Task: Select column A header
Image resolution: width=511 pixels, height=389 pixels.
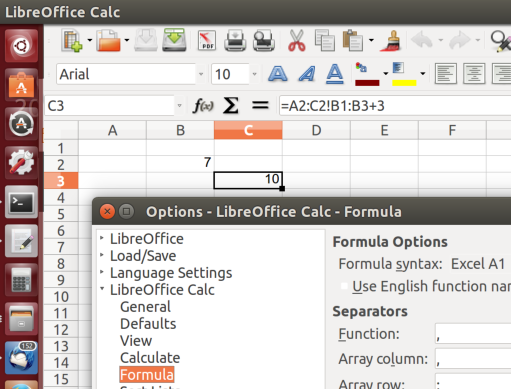Action: point(112,130)
